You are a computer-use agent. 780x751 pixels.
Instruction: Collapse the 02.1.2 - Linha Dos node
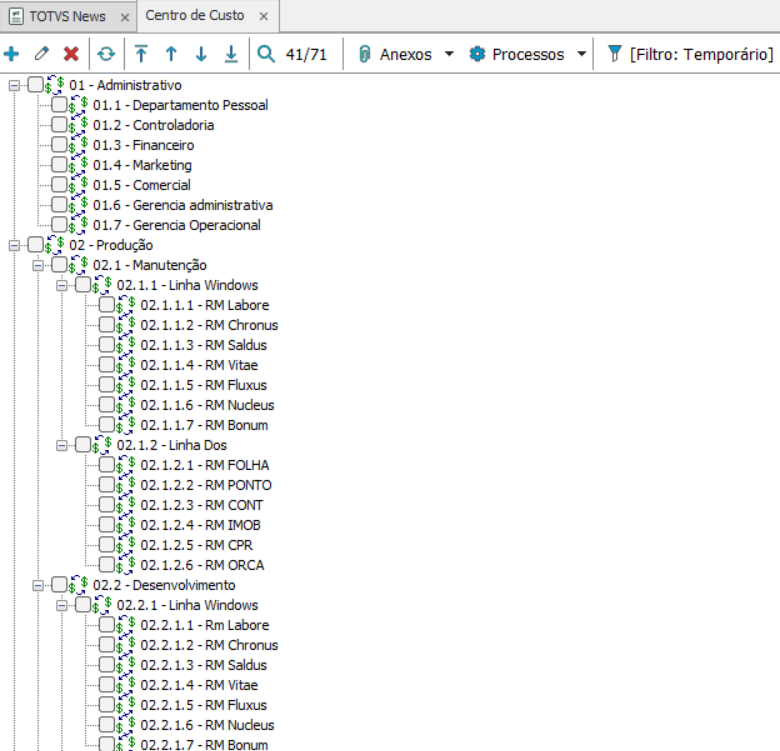click(62, 446)
